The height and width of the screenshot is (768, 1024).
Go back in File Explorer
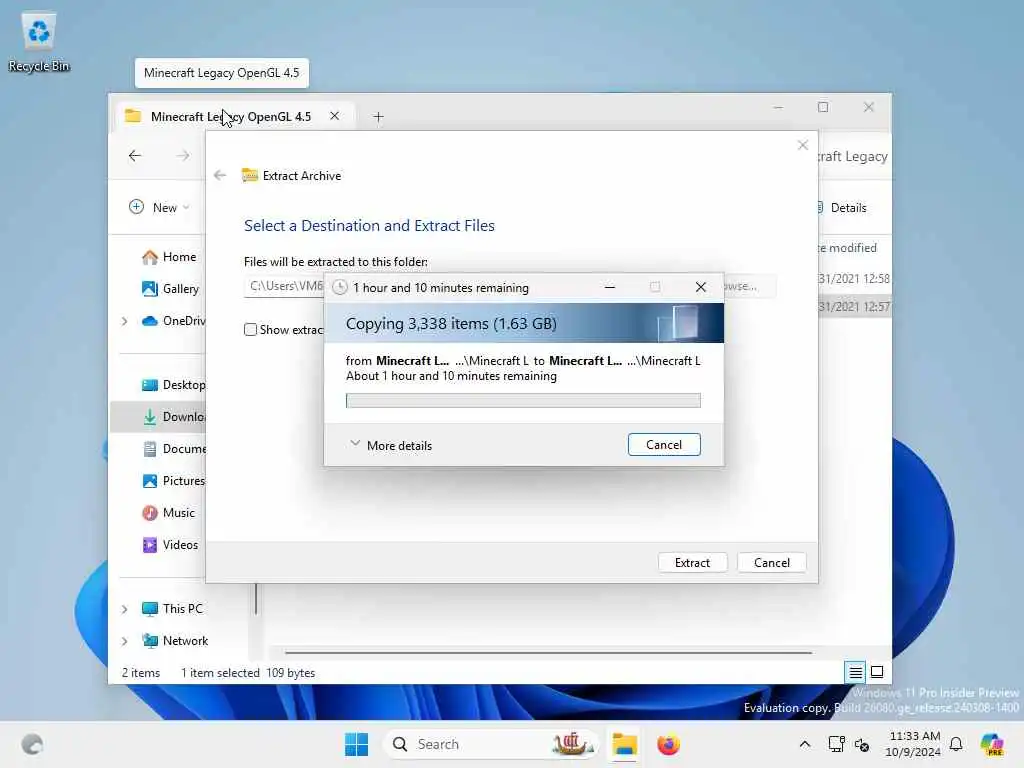pos(135,155)
